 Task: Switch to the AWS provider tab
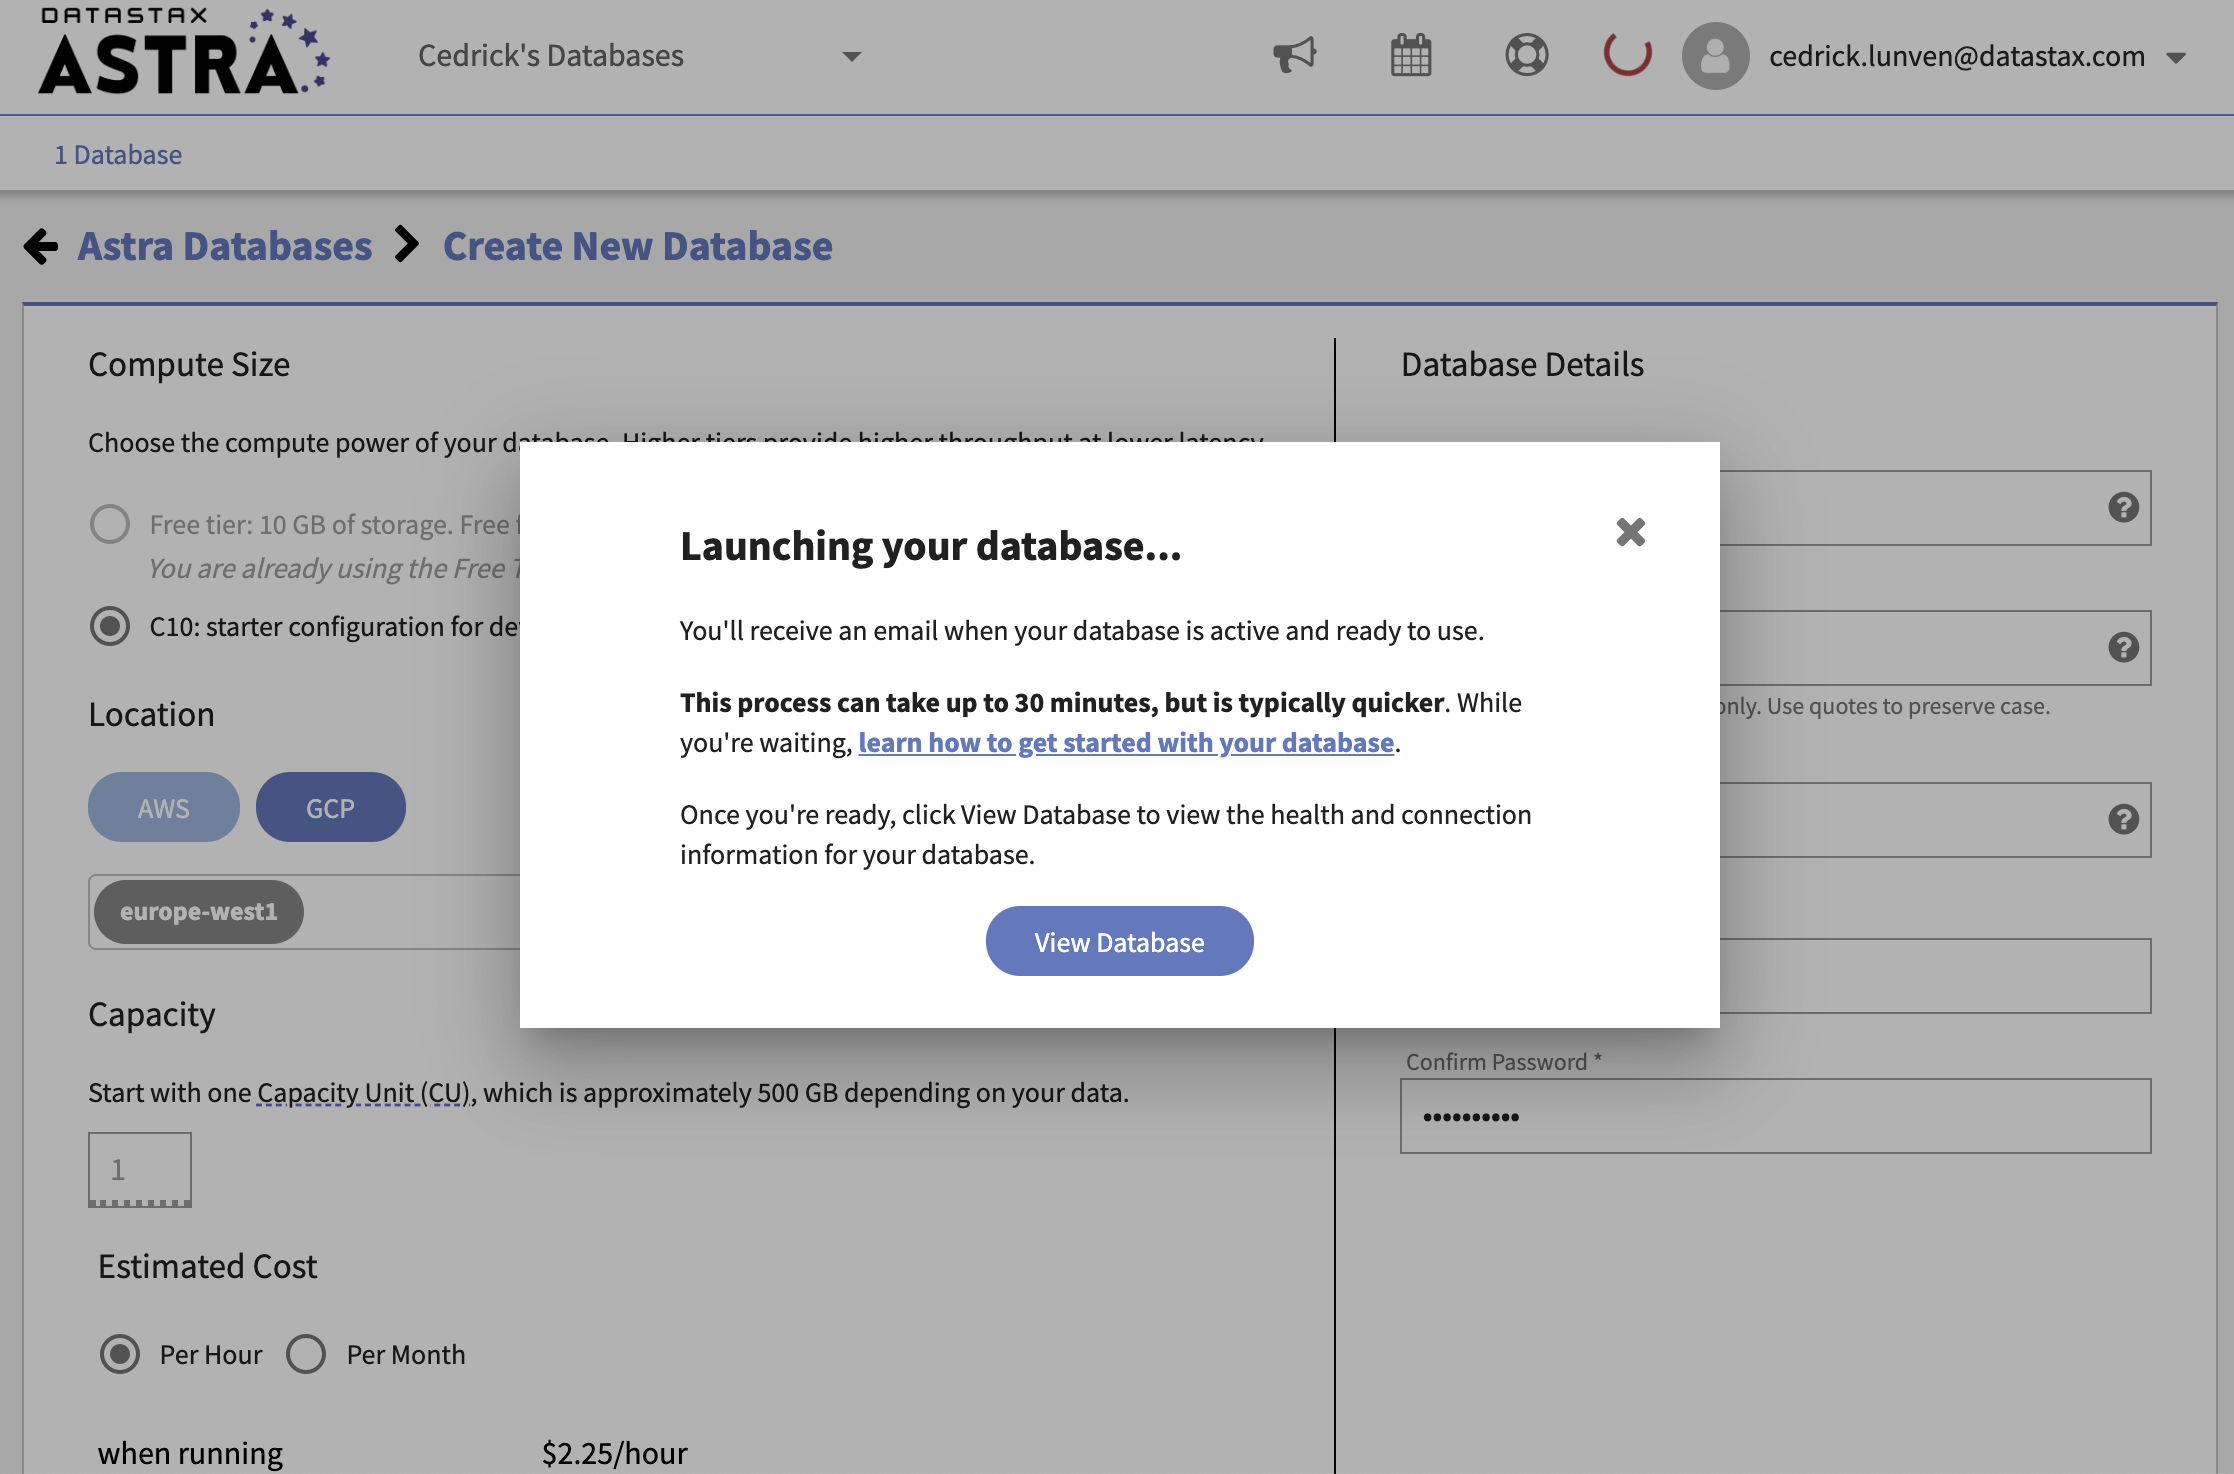coord(164,808)
